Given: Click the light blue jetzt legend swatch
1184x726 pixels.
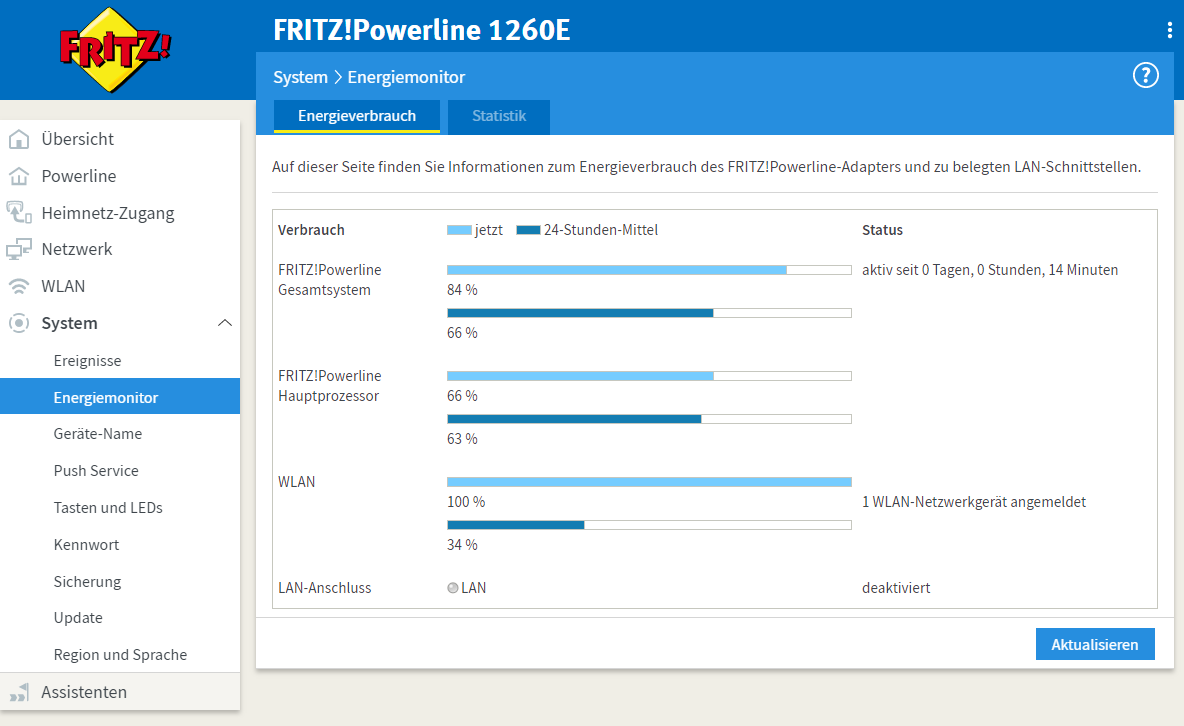Looking at the screenshot, I should 459,230.
